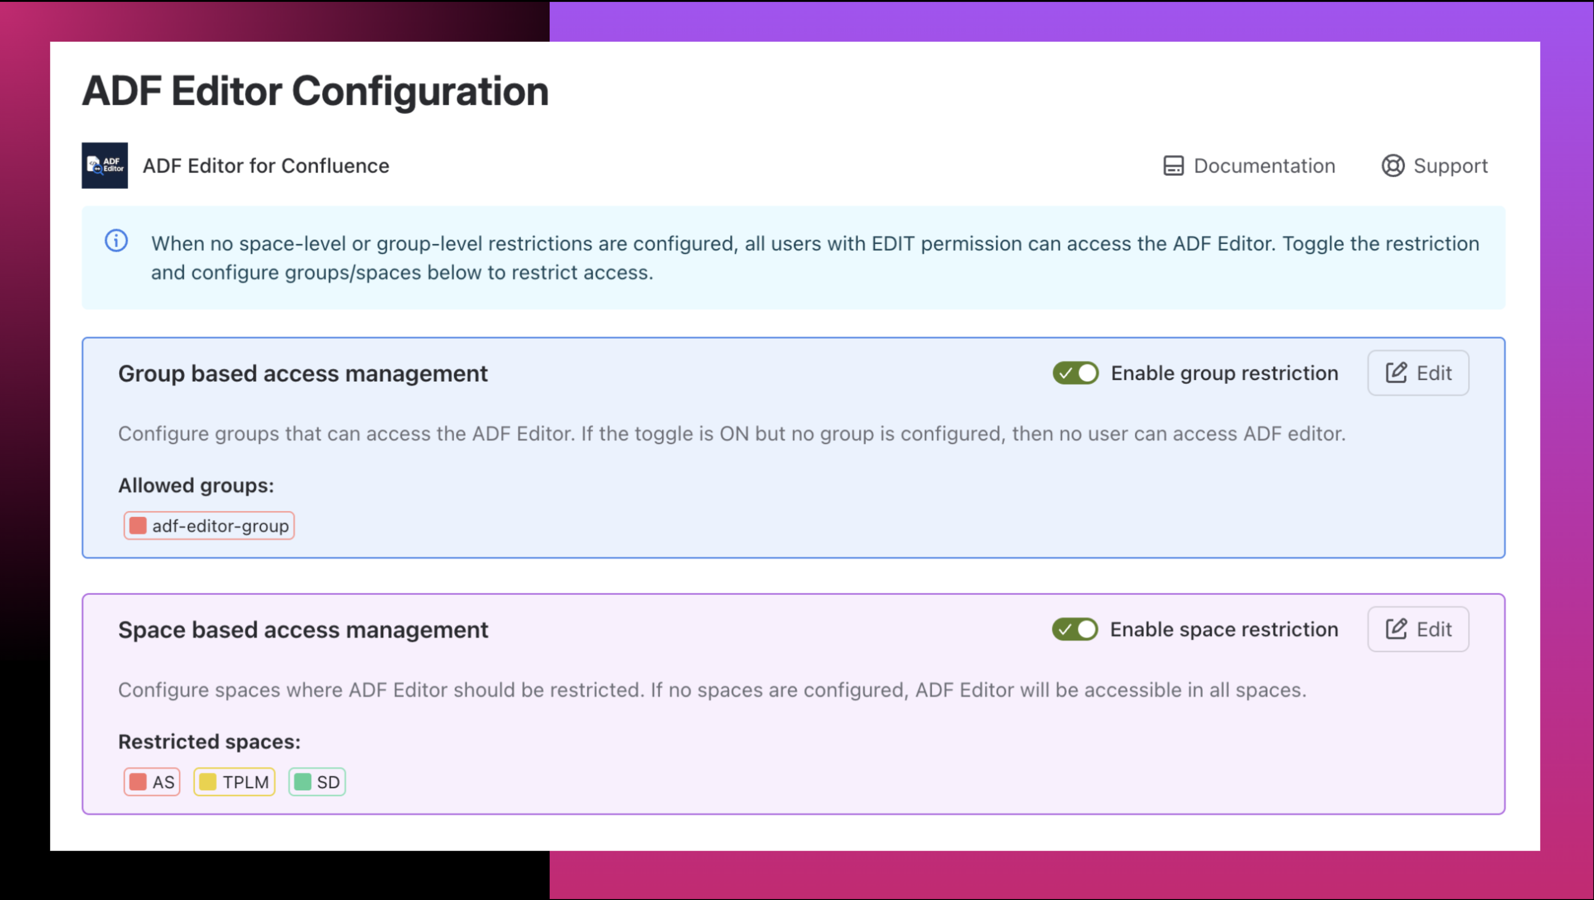Select the TPLM restricted space label
The image size is (1594, 900).
pos(246,782)
